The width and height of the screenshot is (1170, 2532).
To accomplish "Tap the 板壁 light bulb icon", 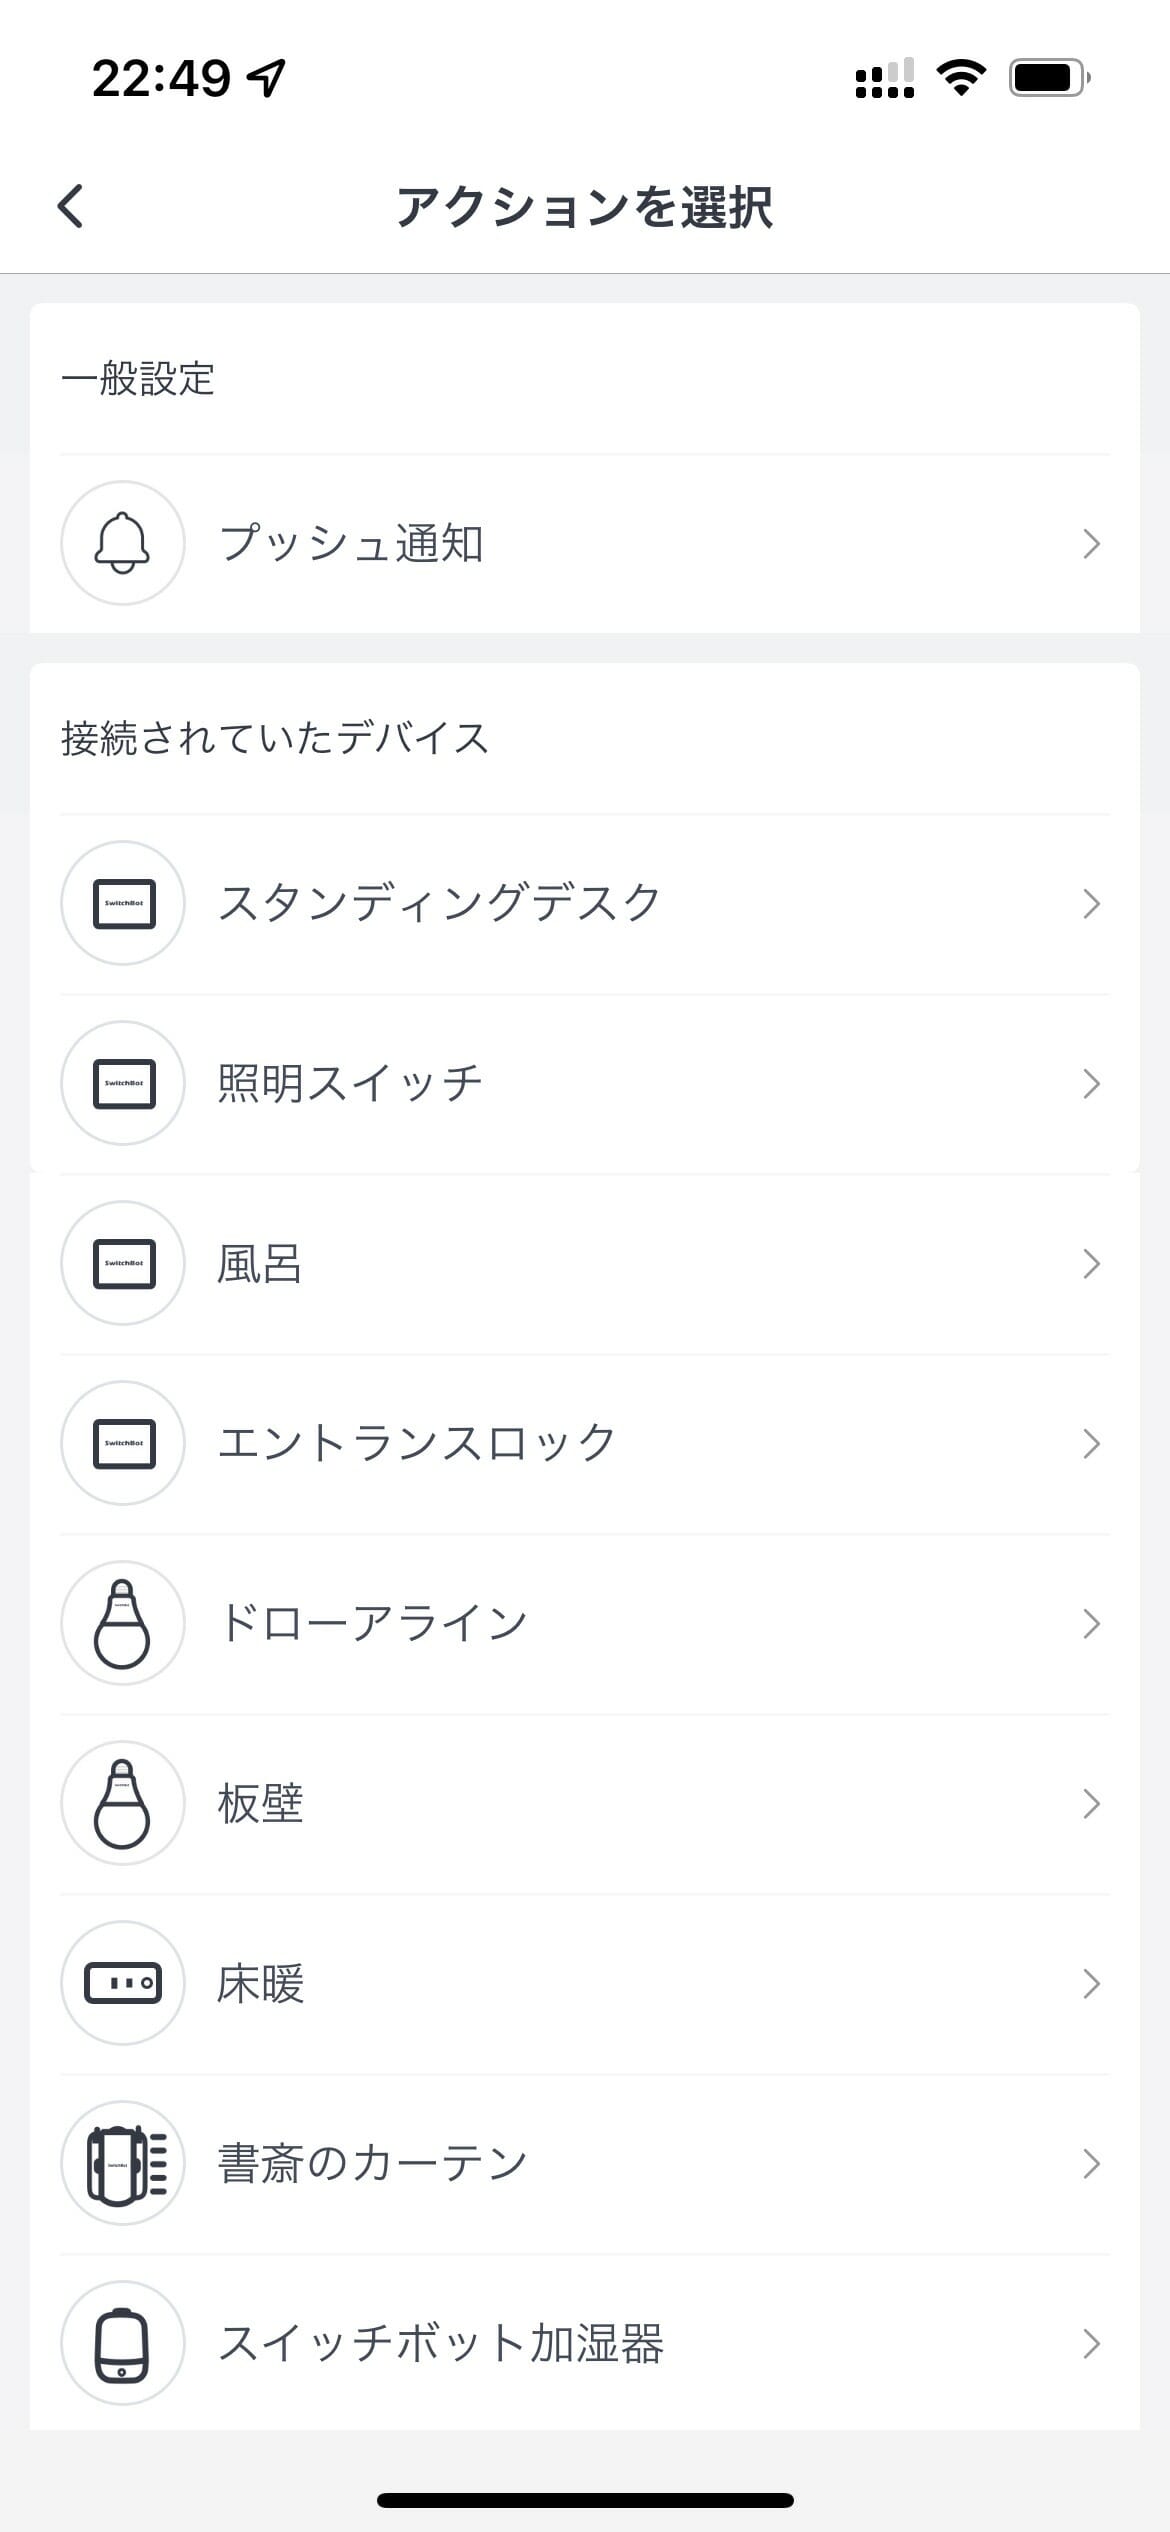I will pyautogui.click(x=123, y=1803).
